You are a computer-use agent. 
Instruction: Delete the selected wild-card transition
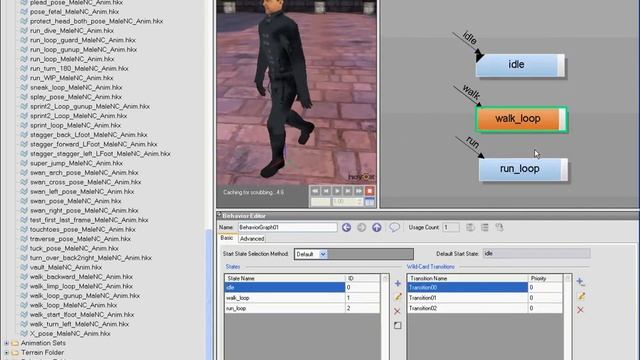click(x=580, y=310)
